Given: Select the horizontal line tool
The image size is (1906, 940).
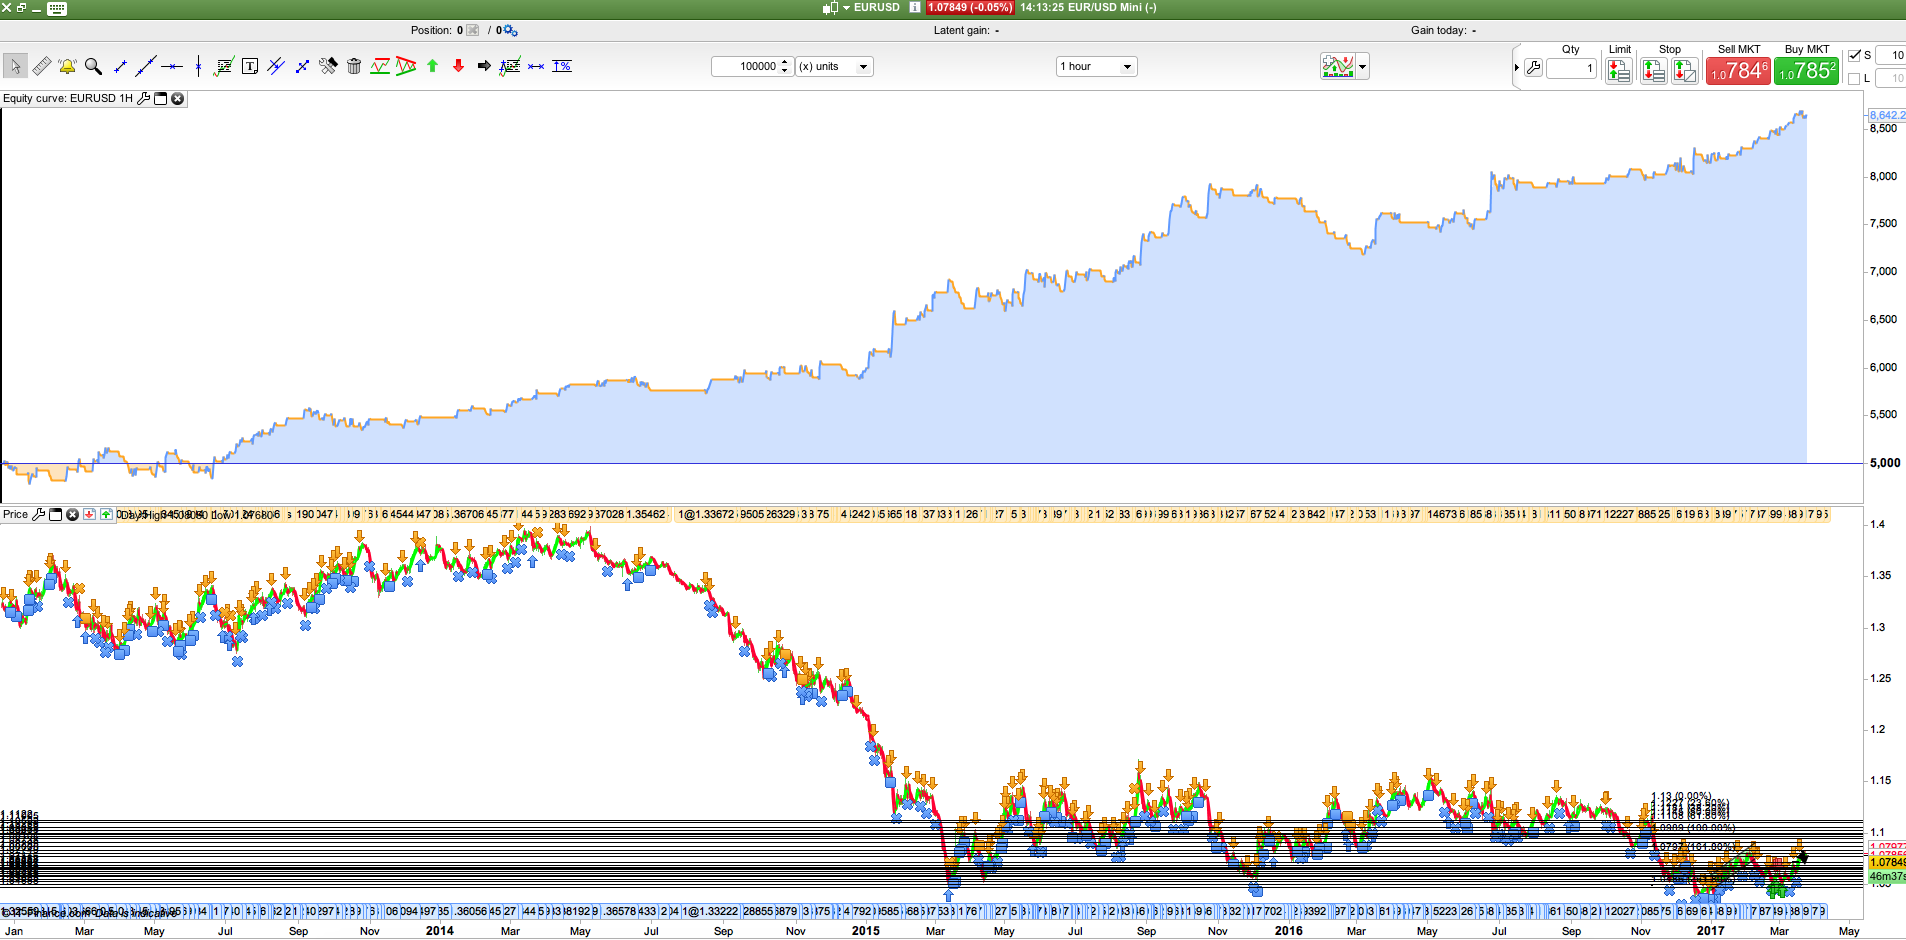Looking at the screenshot, I should (x=172, y=66).
